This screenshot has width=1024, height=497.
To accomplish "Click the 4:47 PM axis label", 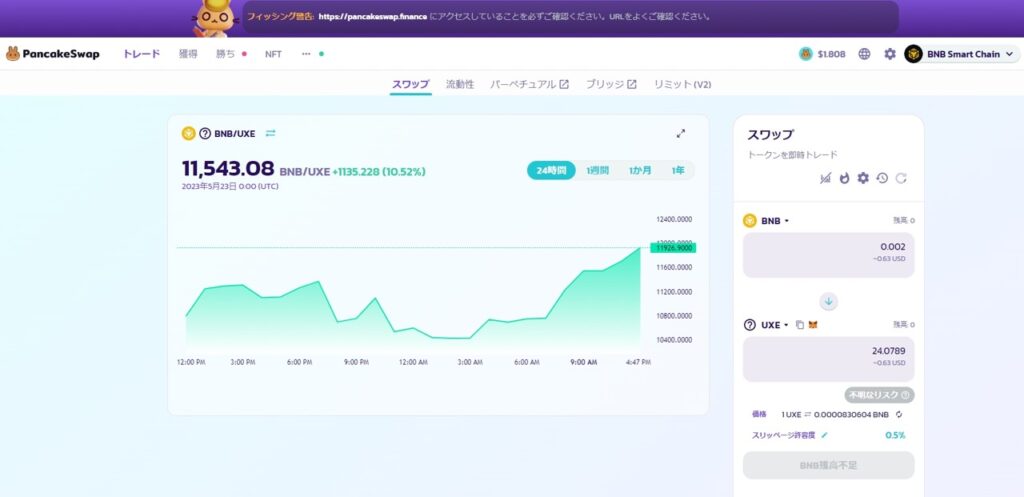I will tap(637, 362).
